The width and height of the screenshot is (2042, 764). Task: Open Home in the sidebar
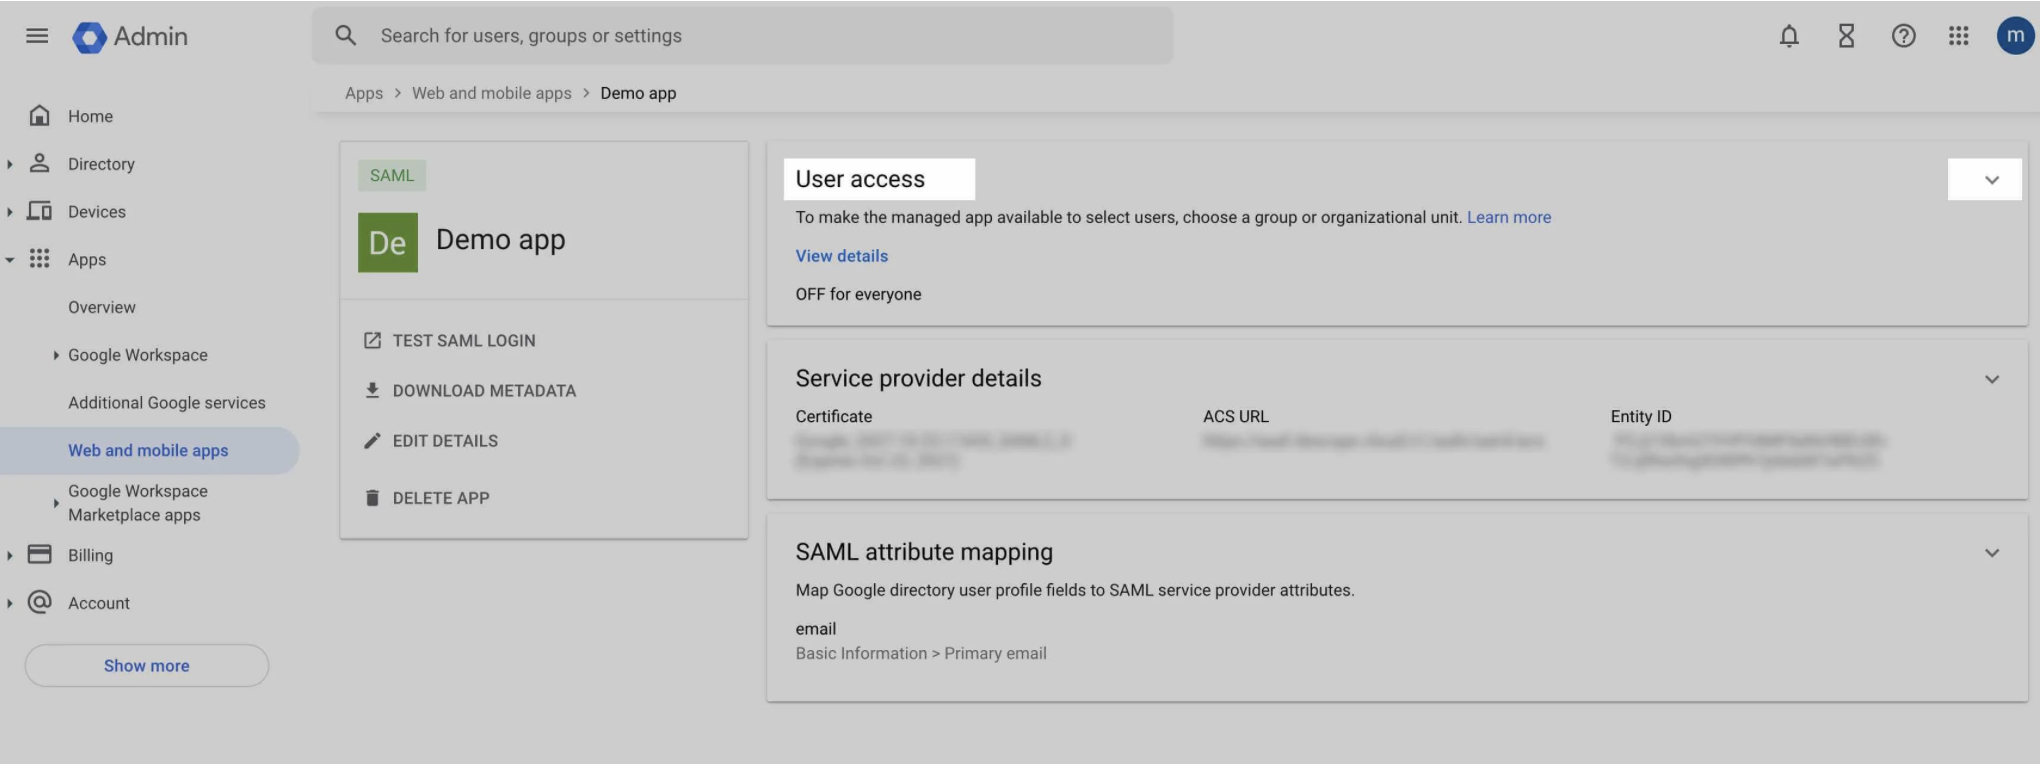[x=90, y=116]
